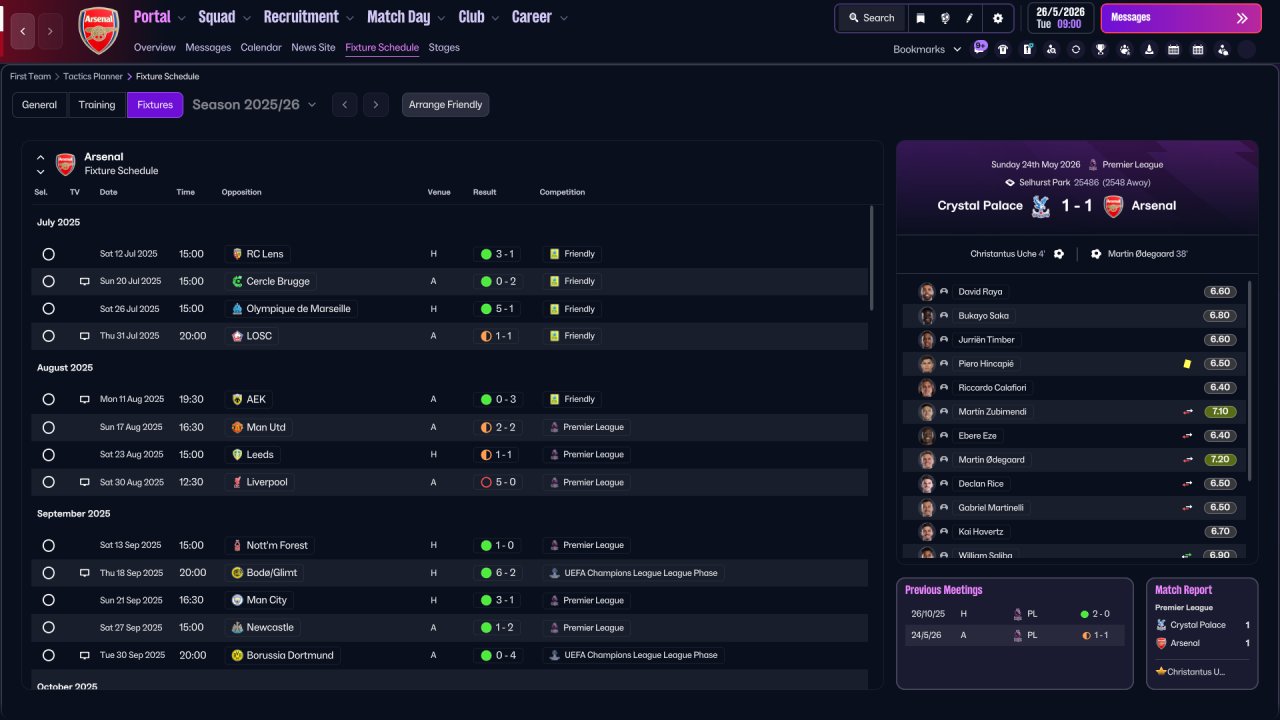Go back using the left arrow button
Screen dimensions: 1280x720
23,31
